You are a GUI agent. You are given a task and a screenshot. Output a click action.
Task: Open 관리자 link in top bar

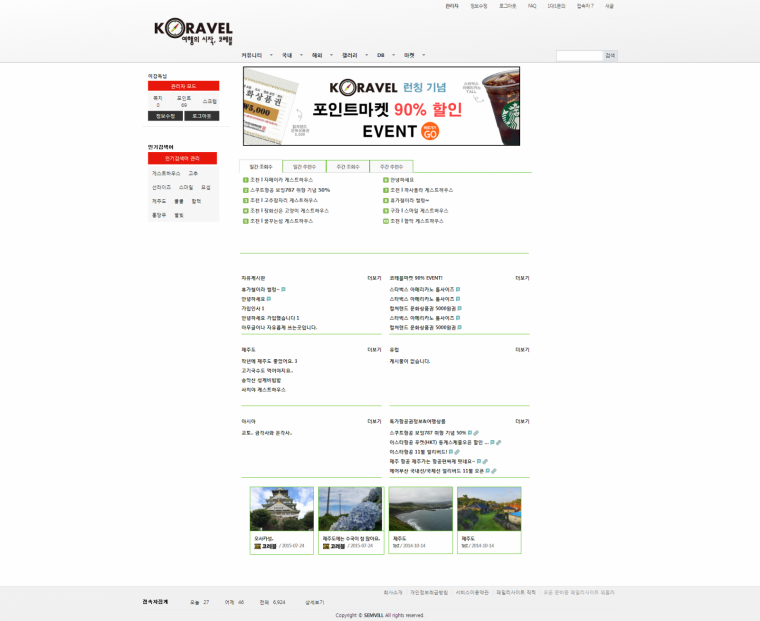(452, 6)
